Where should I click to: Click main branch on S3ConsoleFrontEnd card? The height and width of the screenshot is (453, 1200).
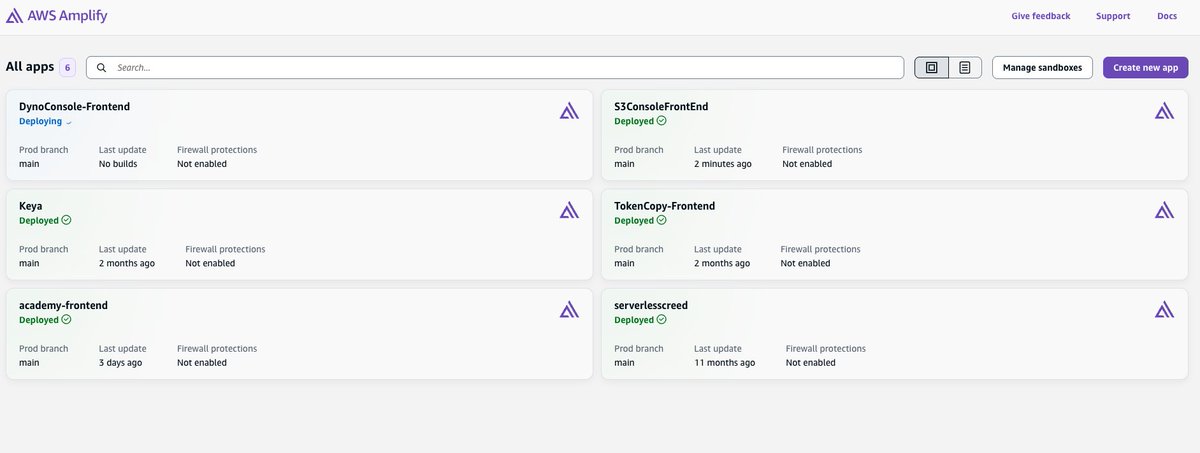(624, 164)
